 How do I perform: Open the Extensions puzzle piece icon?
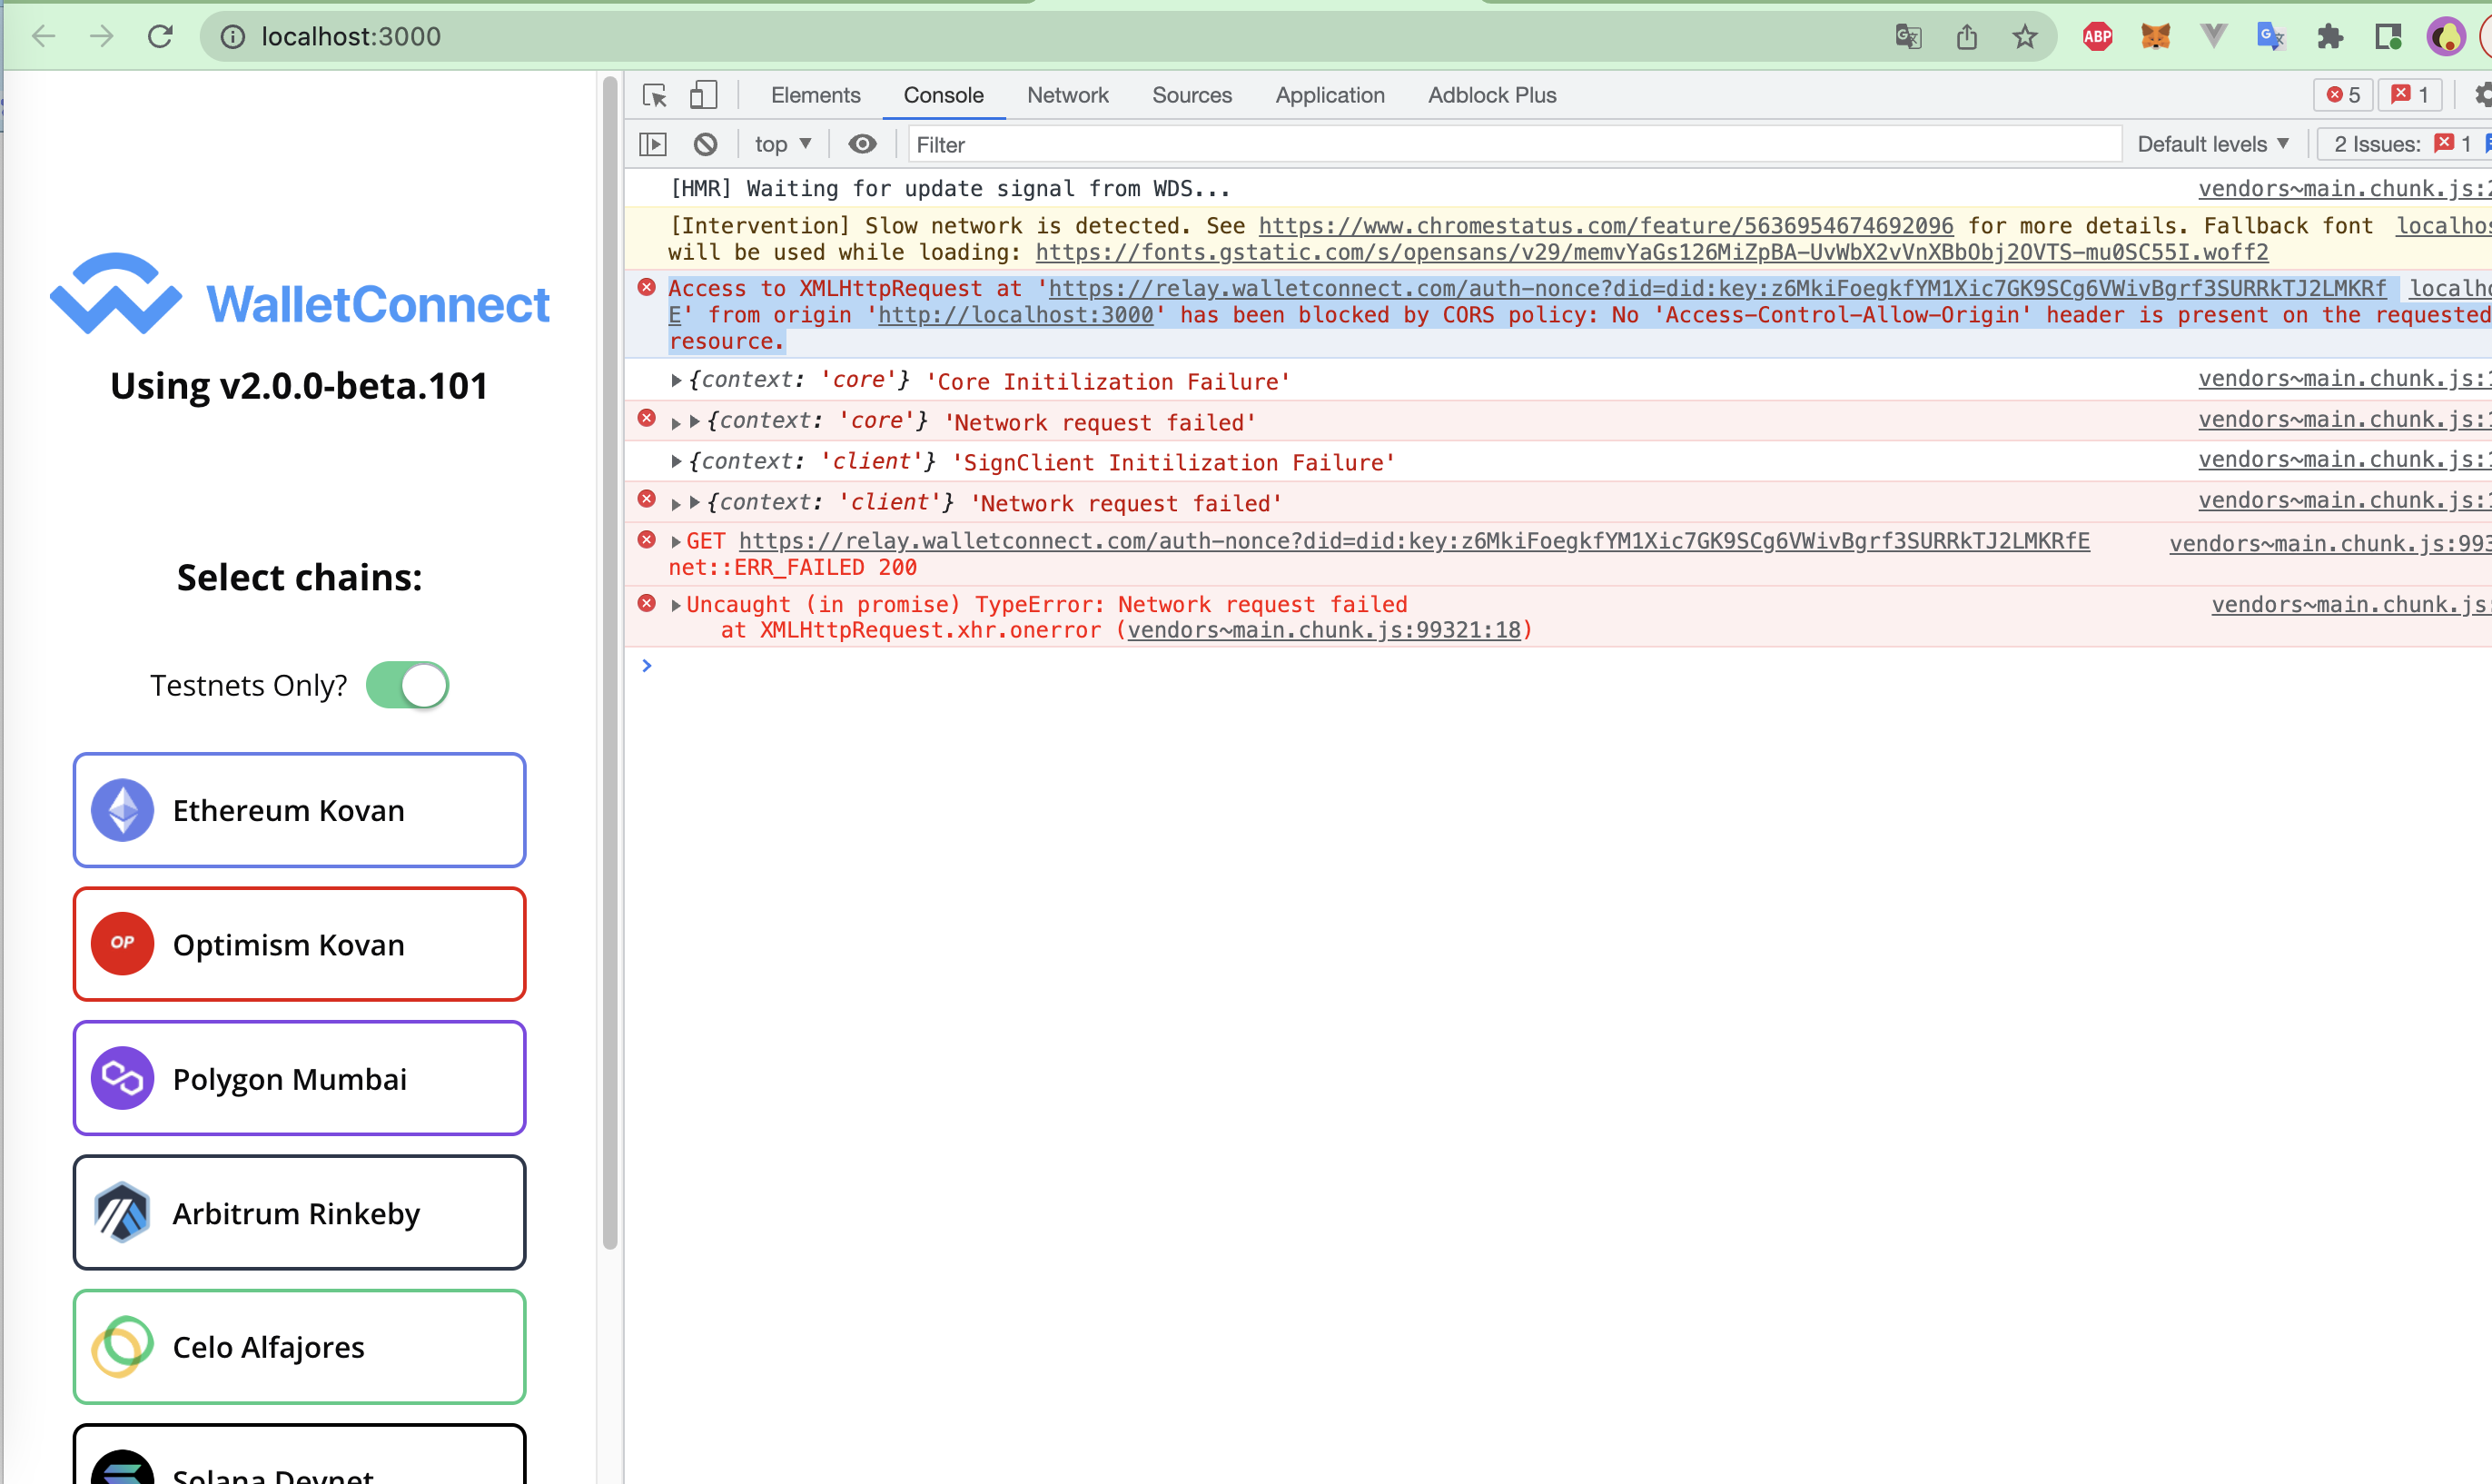(x=2329, y=37)
